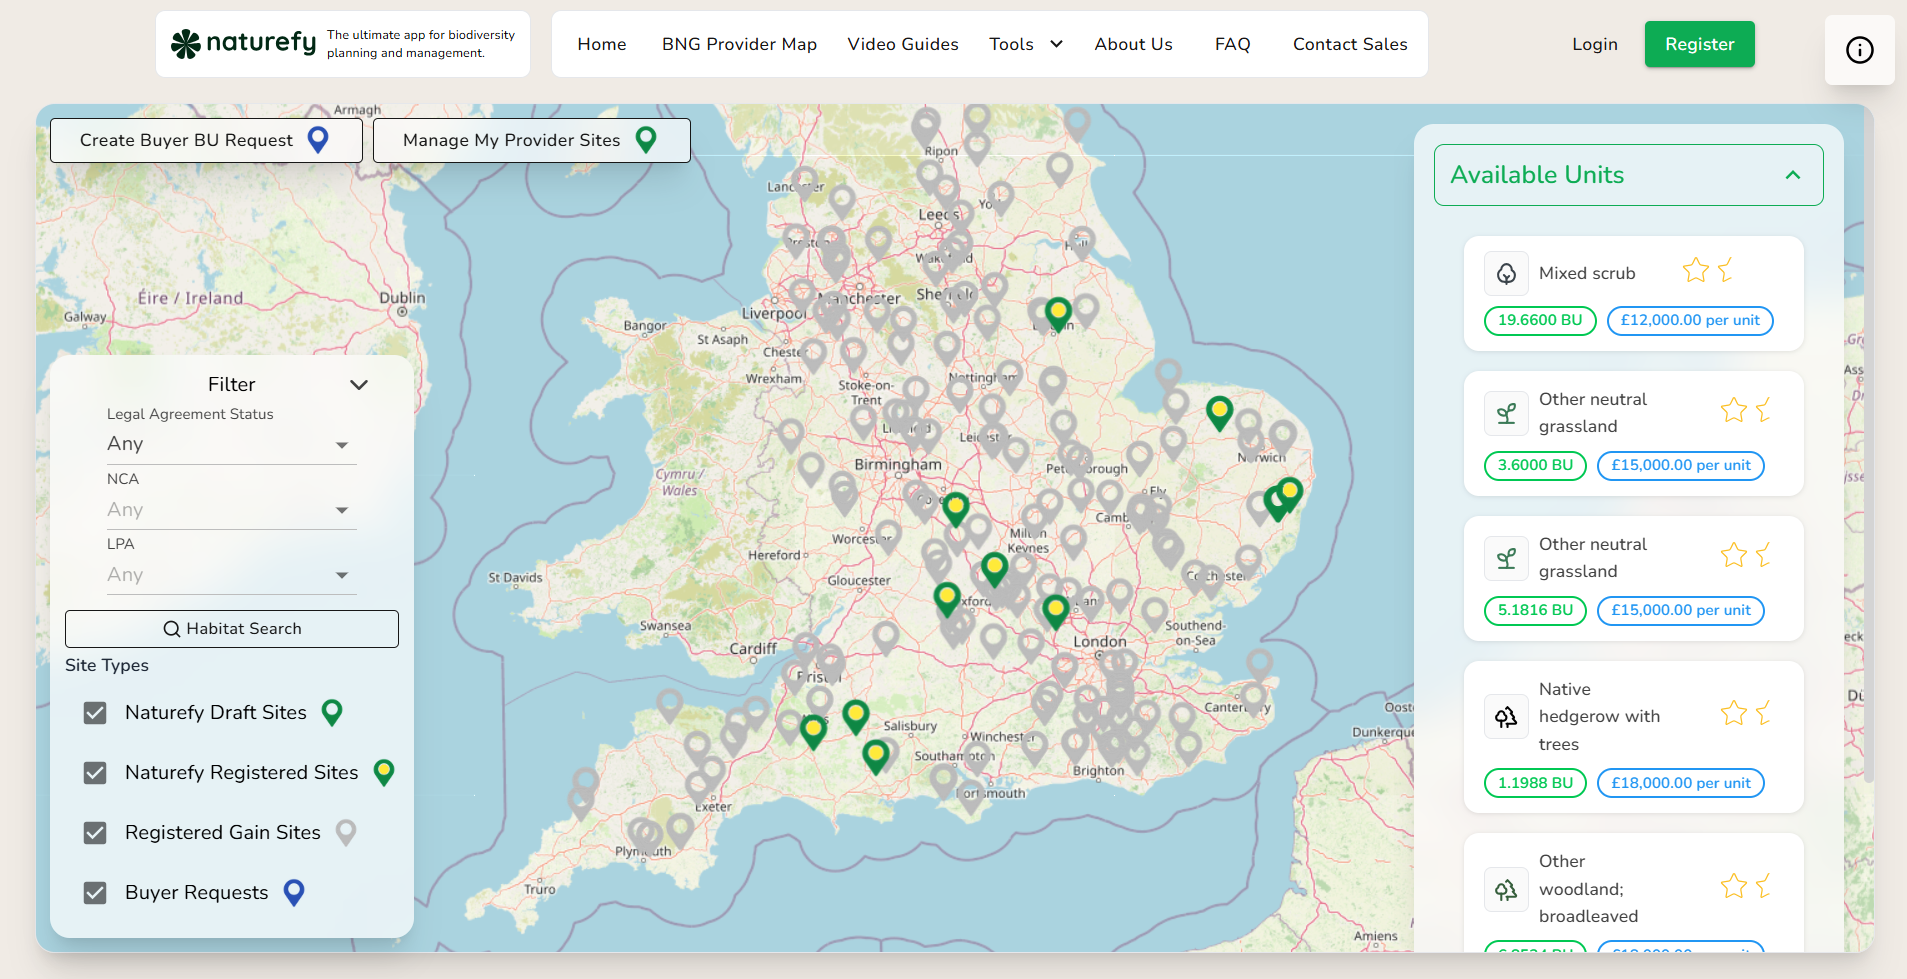
Task: Uncheck the Buyer Requests site type
Action: point(95,892)
